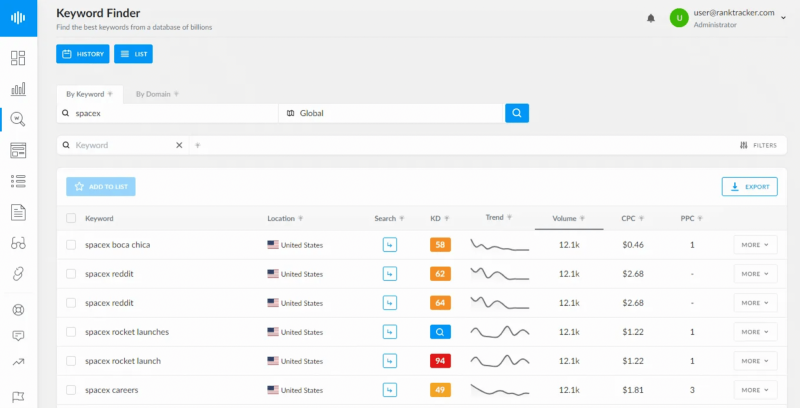Check the spacex rocket launches row
Image resolution: width=800 pixels, height=408 pixels.
[71, 332]
